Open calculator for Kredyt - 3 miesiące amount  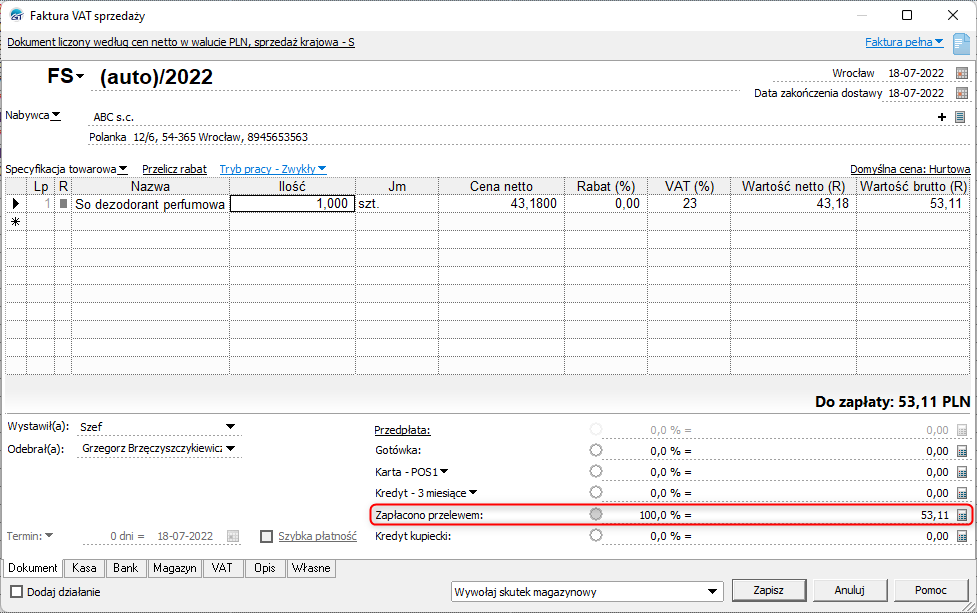961,493
